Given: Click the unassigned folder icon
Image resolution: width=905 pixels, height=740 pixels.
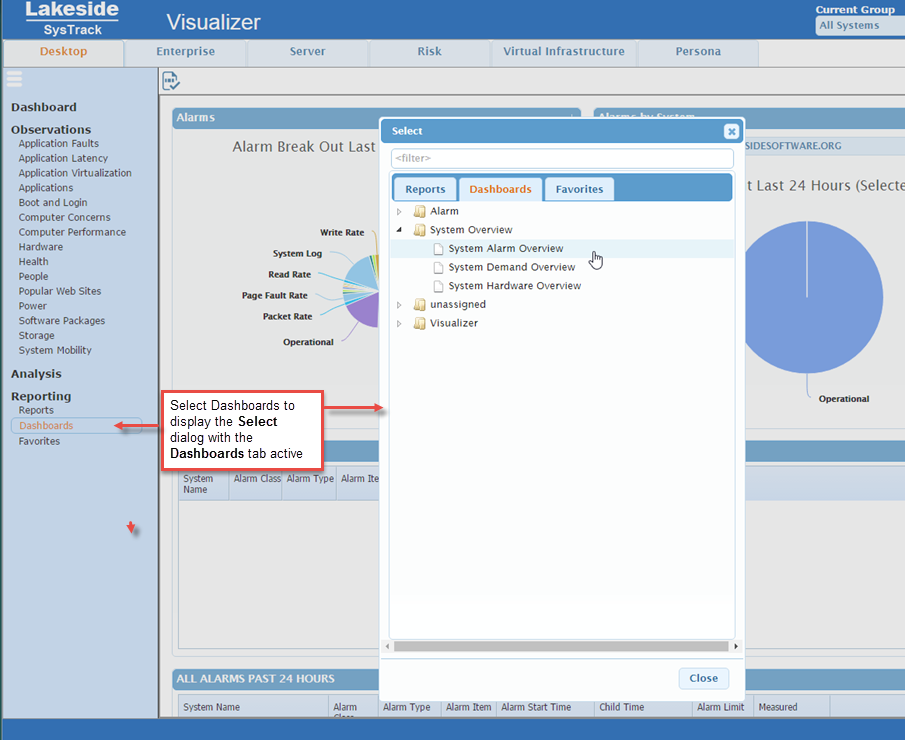Looking at the screenshot, I should point(420,304).
